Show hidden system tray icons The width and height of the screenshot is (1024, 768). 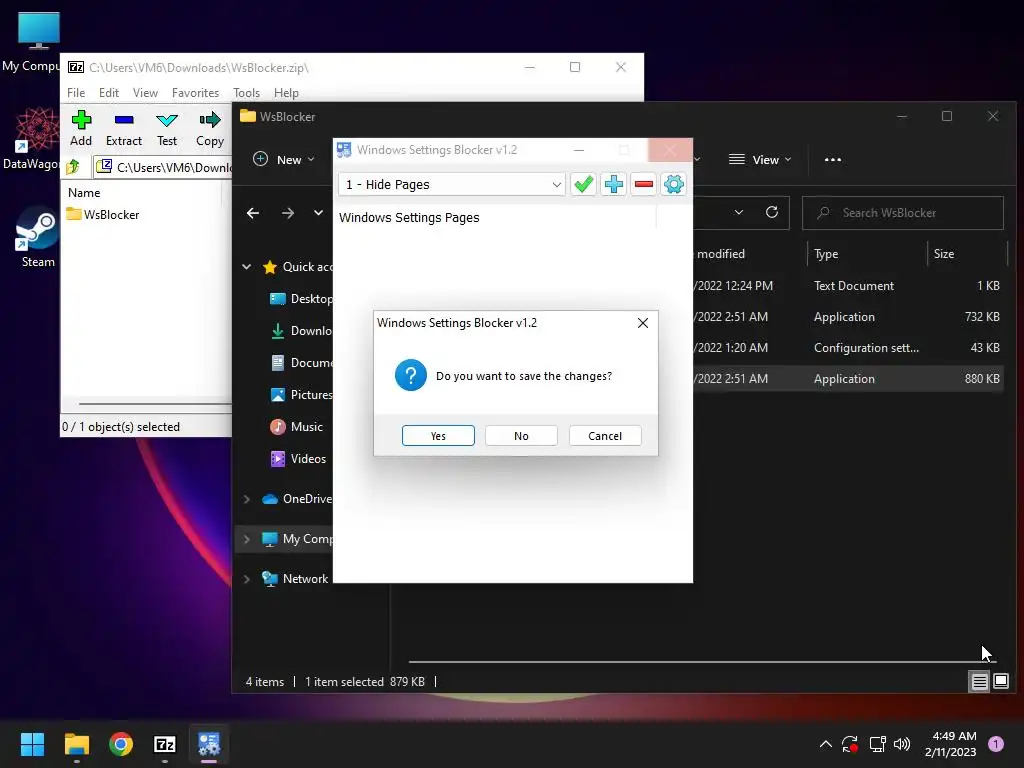tap(825, 744)
